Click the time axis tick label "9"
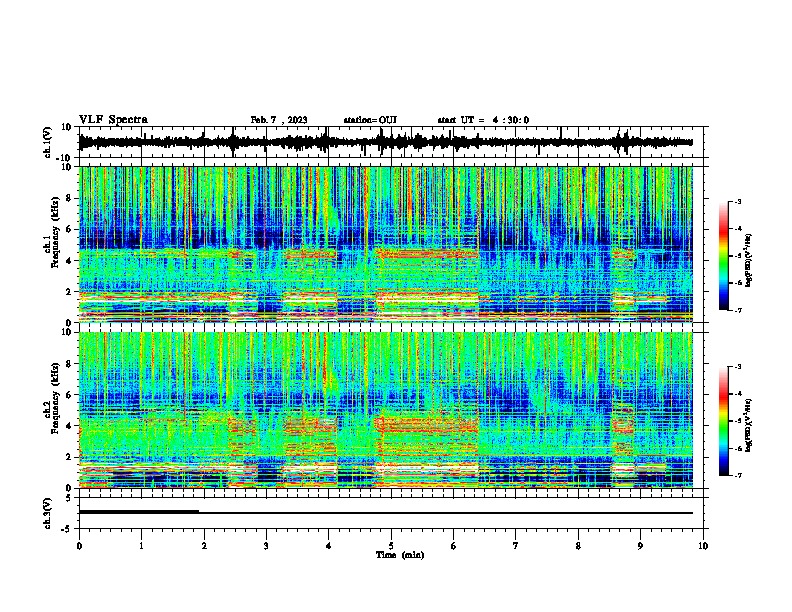This screenshot has width=792, height=612. click(640, 546)
